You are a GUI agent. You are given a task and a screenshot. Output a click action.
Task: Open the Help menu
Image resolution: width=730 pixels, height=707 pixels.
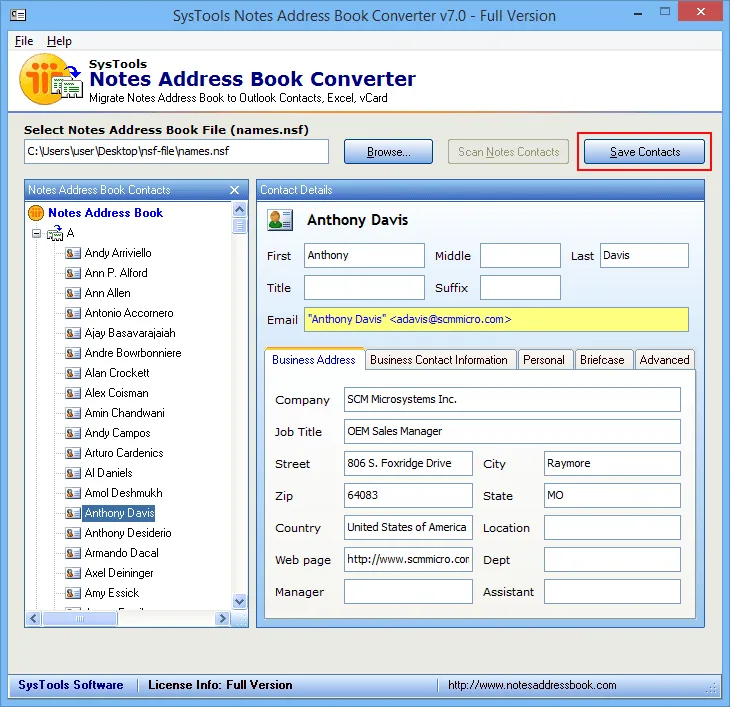59,41
